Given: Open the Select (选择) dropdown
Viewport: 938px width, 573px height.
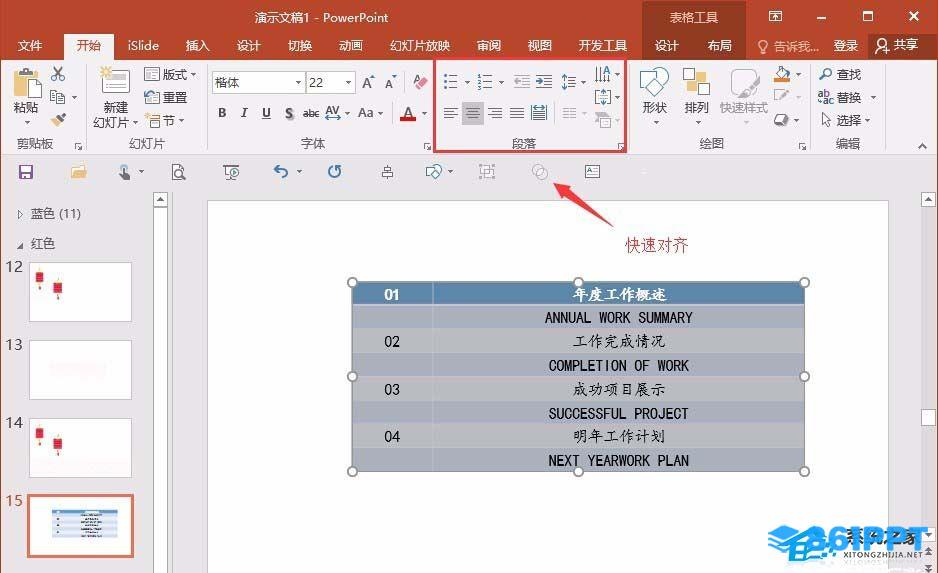Looking at the screenshot, I should tap(845, 120).
